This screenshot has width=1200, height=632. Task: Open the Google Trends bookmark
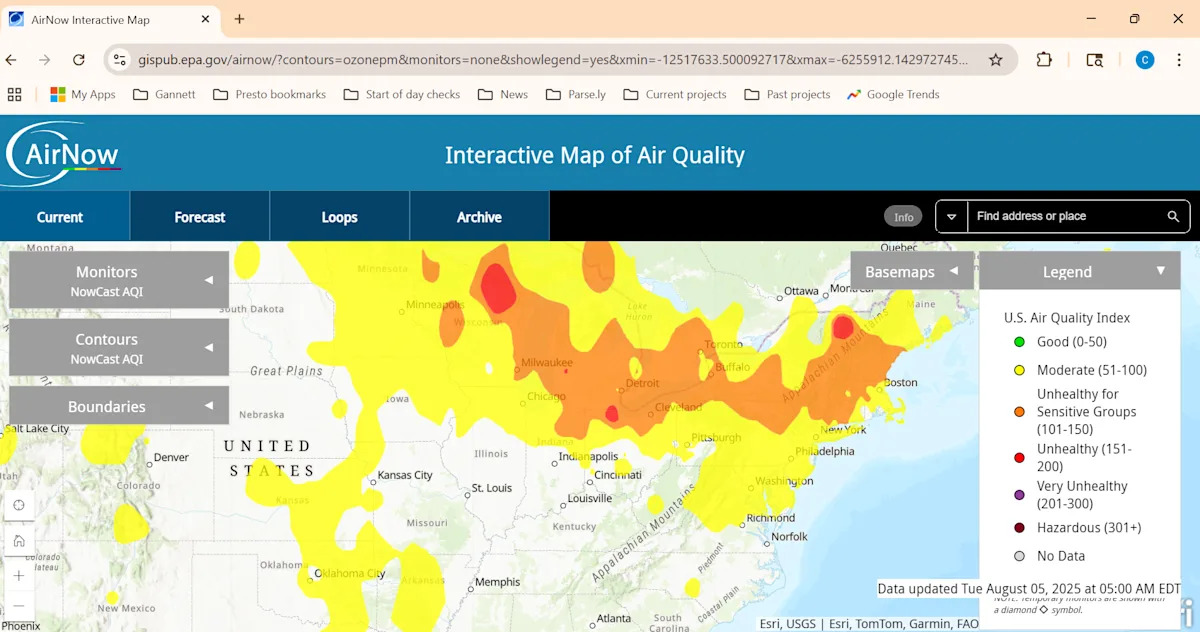(893, 94)
